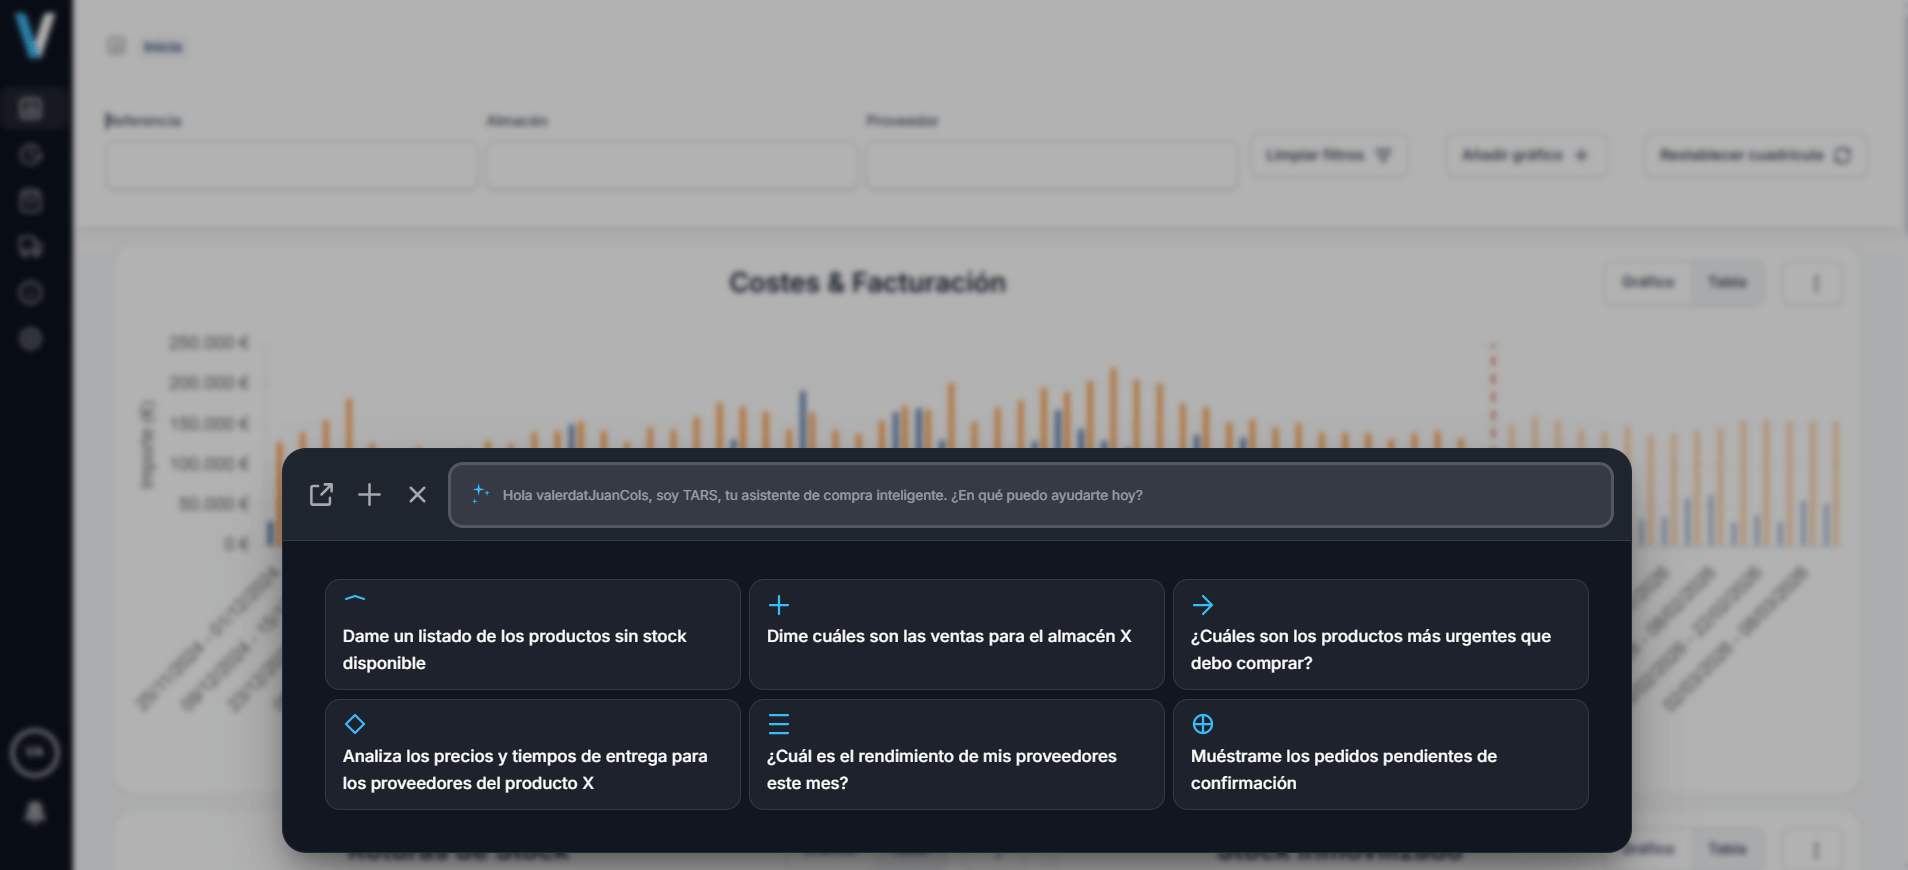Click the Añadir gráfico button
The height and width of the screenshot is (870, 1908).
pyautogui.click(x=1526, y=155)
